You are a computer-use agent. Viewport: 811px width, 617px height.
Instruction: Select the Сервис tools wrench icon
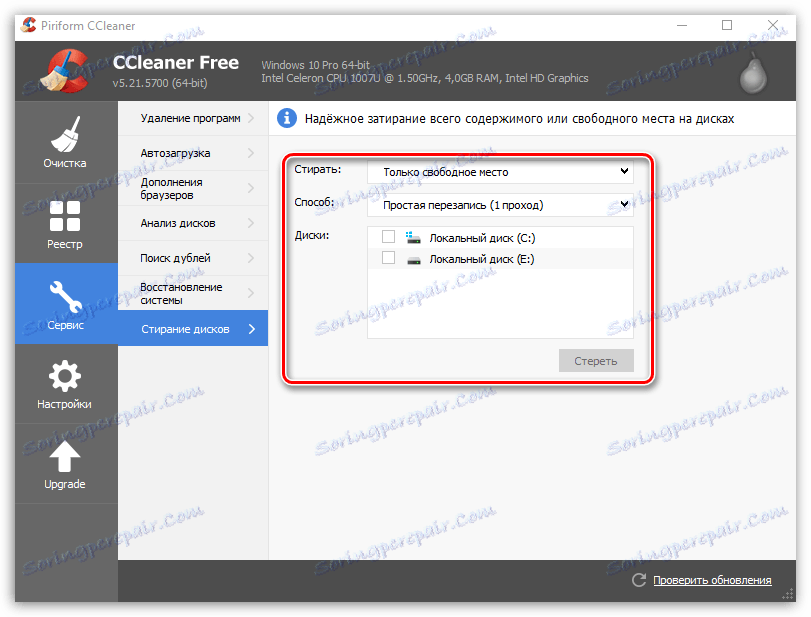65,297
